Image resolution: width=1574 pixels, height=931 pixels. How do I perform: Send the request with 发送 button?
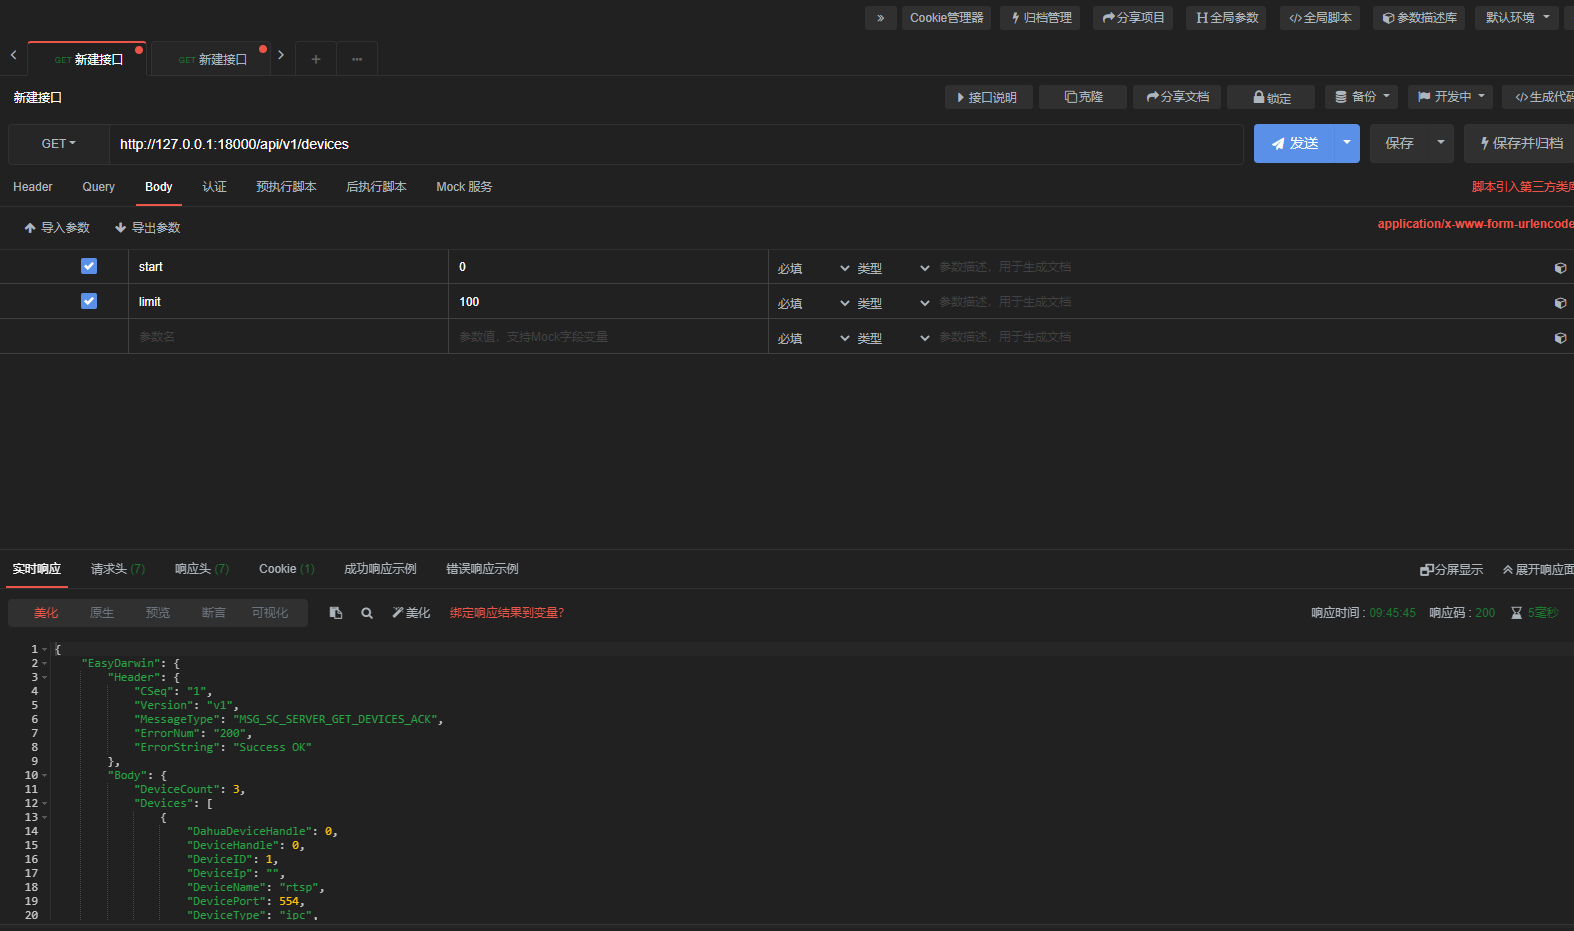point(1294,144)
